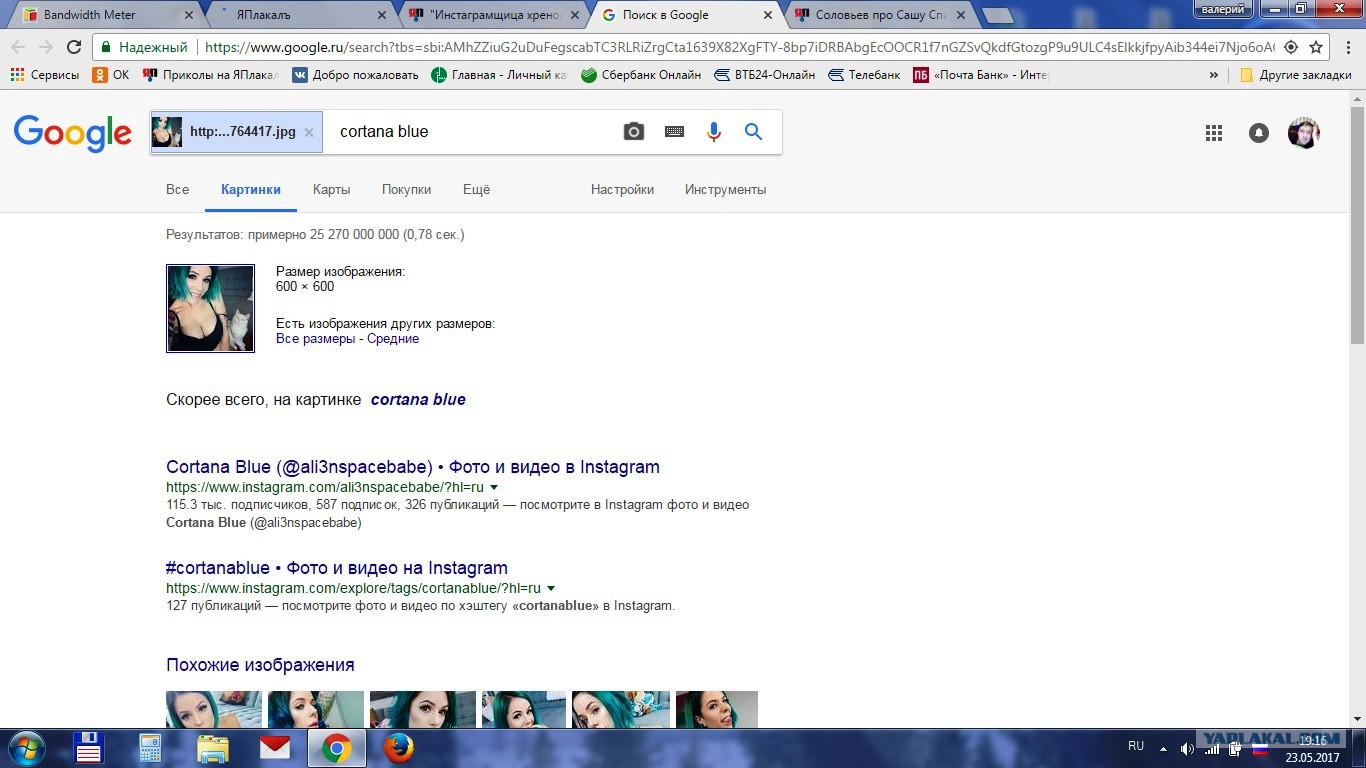
Task: Open the Сбербанк Онлайн bookmark
Action: pyautogui.click(x=641, y=75)
